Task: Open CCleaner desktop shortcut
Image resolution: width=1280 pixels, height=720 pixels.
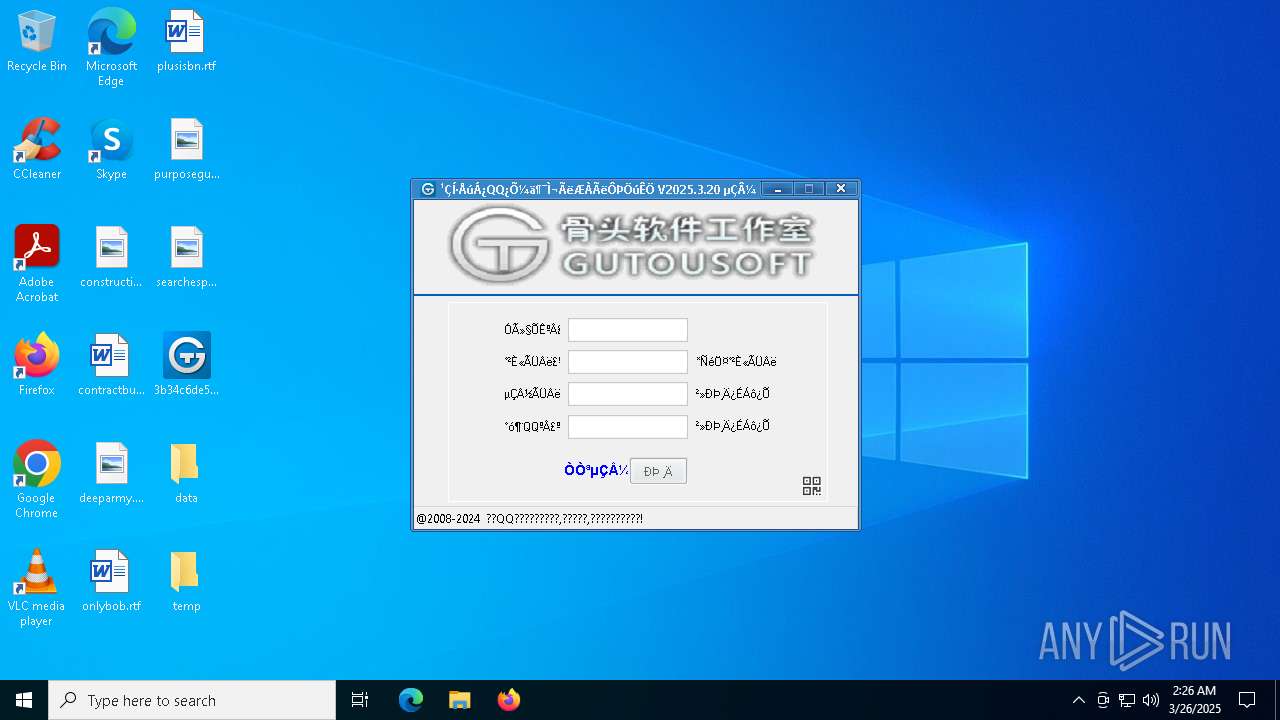Action: pyautogui.click(x=37, y=148)
